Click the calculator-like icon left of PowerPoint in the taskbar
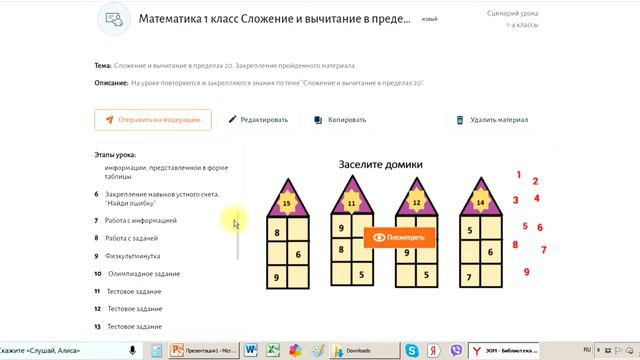 point(157,351)
